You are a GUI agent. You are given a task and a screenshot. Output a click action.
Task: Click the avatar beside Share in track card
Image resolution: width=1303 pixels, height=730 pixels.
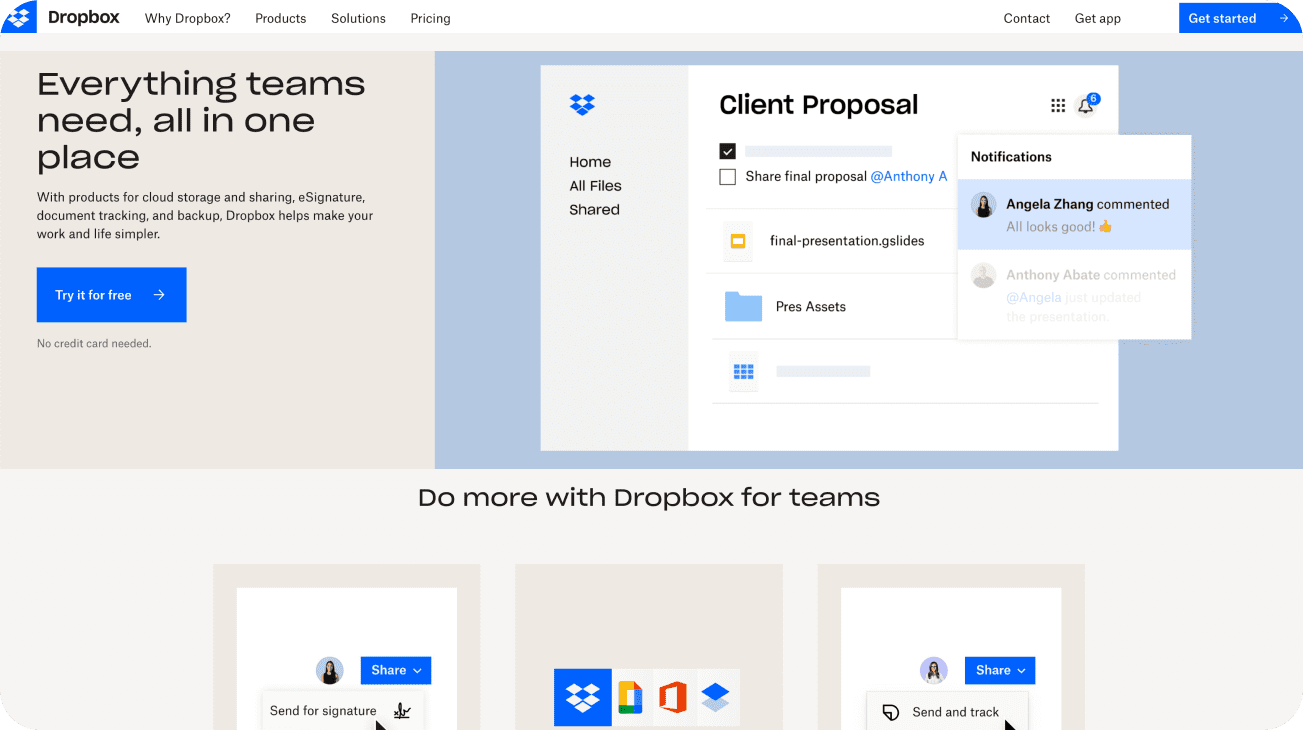[x=934, y=670]
